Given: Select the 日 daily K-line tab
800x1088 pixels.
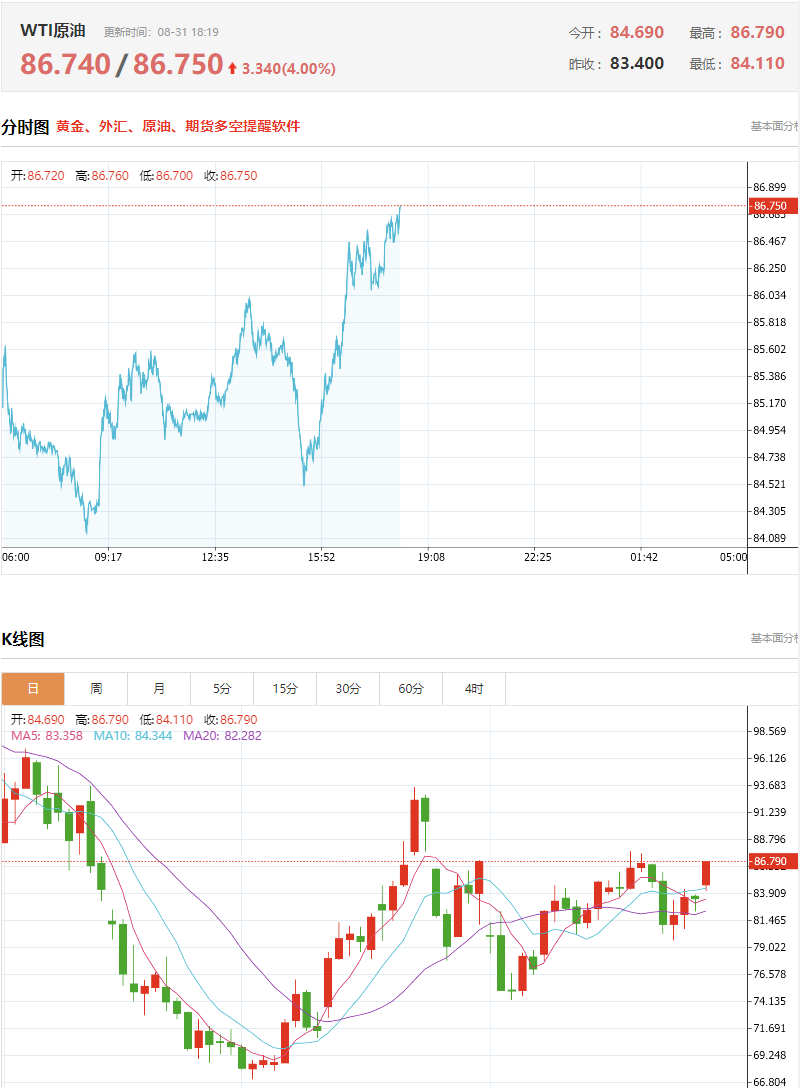Looking at the screenshot, I should (33, 688).
